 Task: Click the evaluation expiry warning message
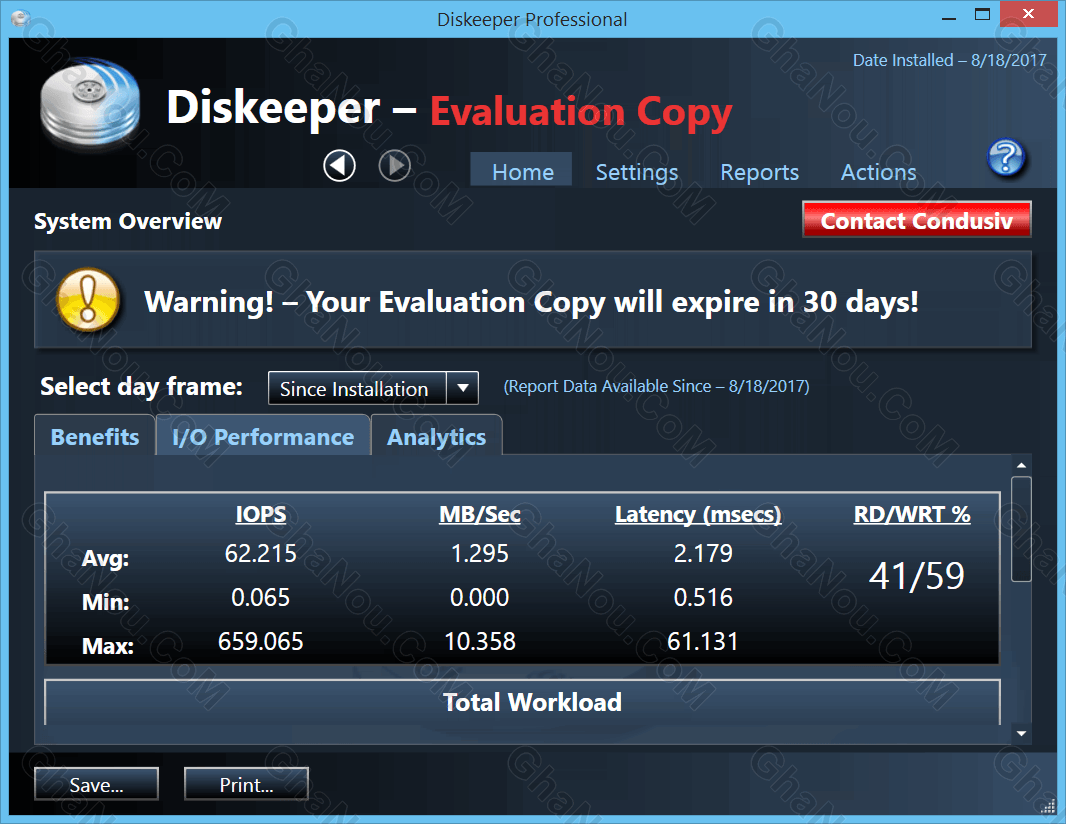click(x=531, y=302)
